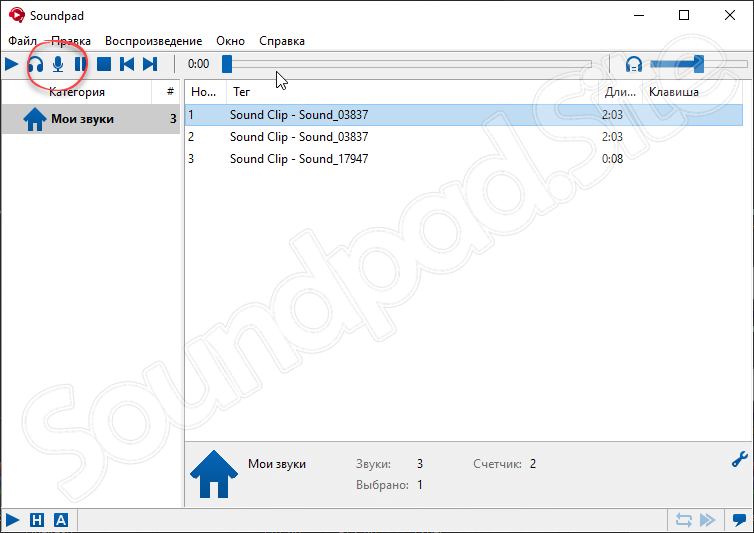Skip to next sound in list
This screenshot has width=754, height=533.
point(150,64)
